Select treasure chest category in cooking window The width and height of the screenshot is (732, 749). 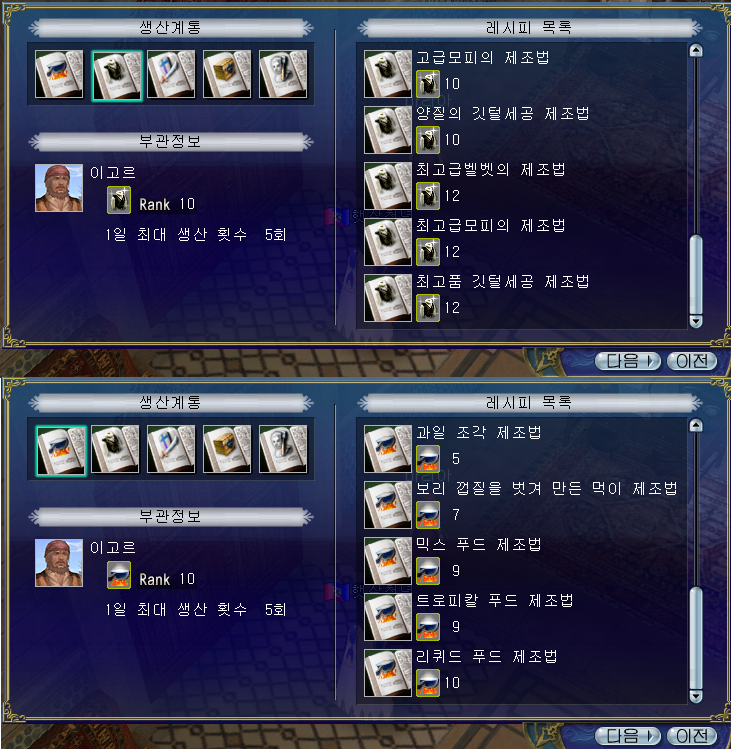click(x=227, y=449)
